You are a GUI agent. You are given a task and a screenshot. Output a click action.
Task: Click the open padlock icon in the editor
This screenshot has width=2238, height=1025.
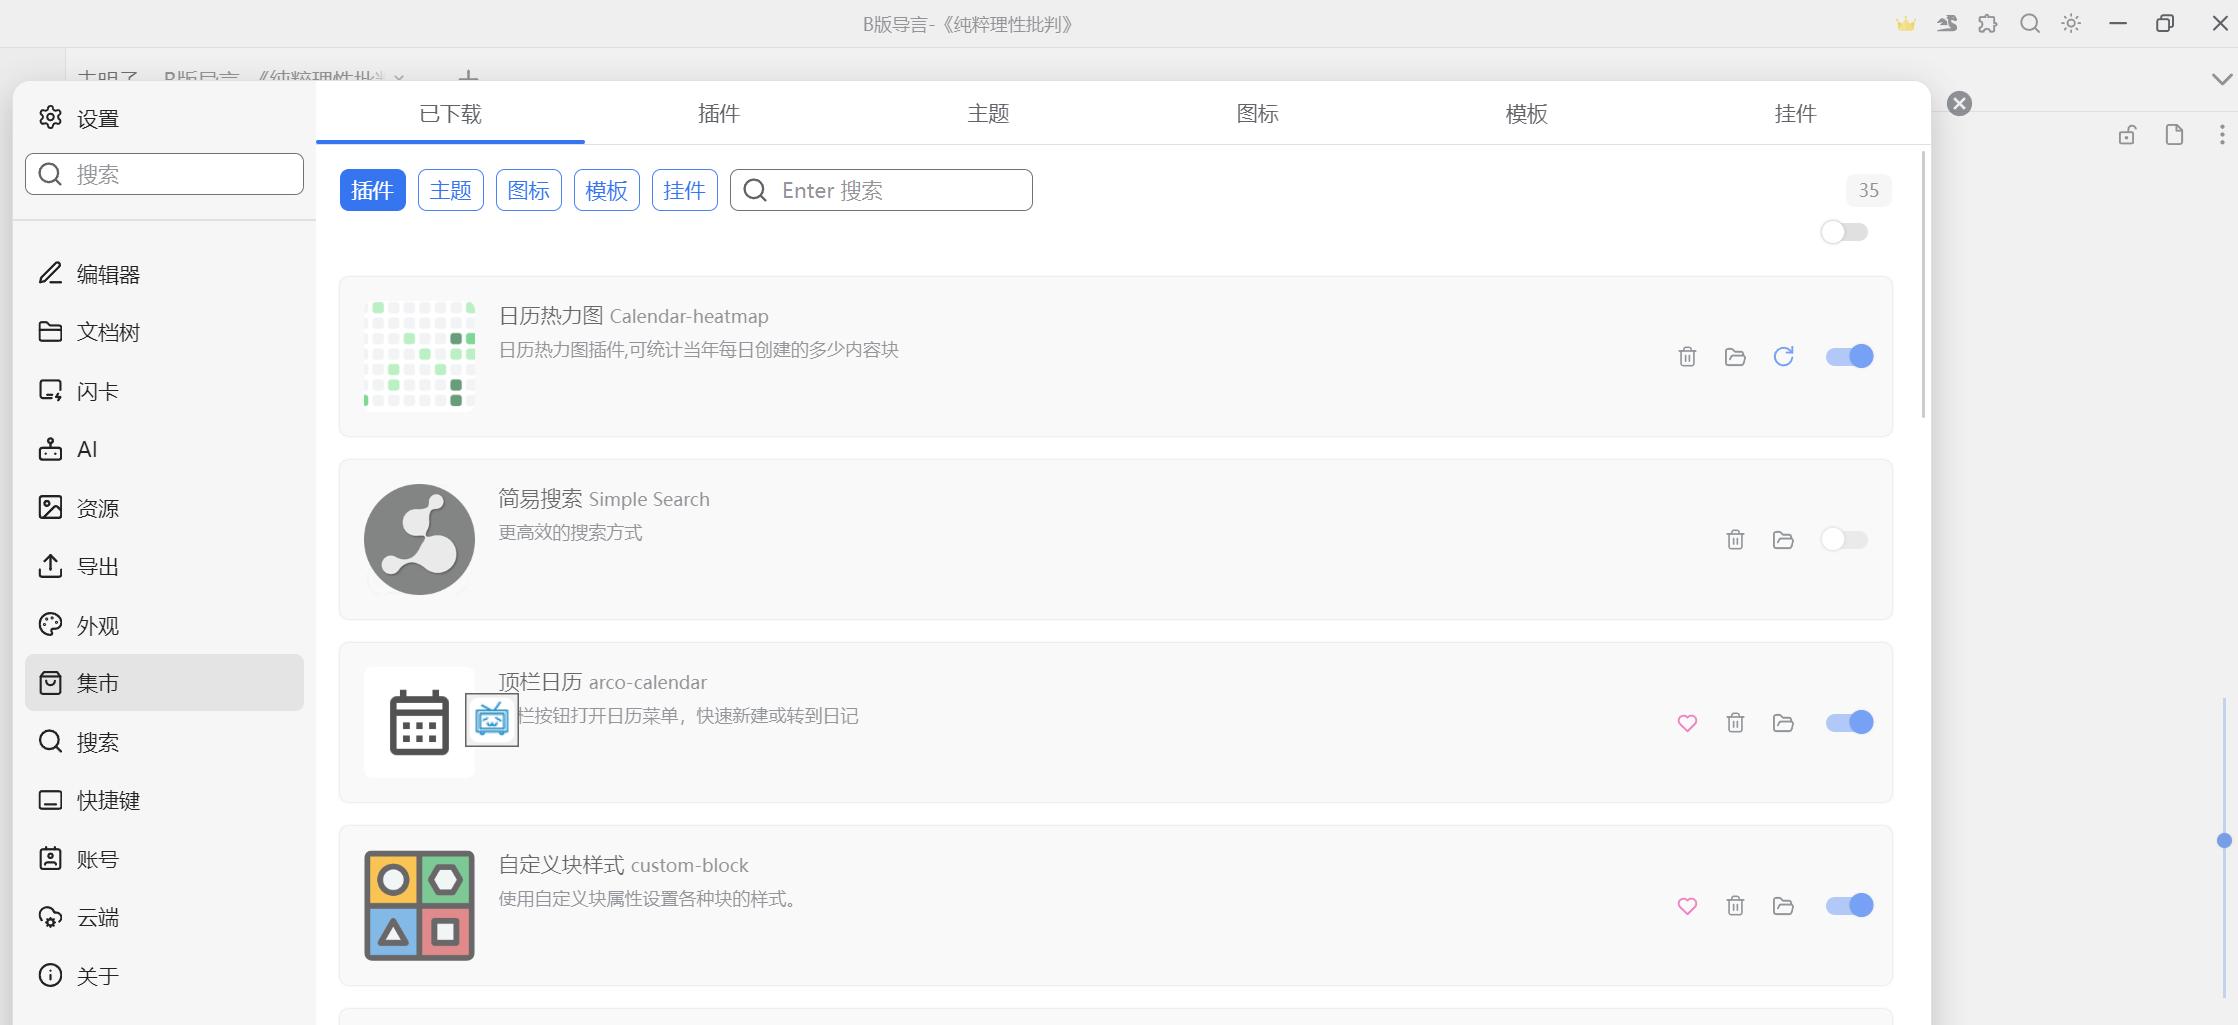pos(2127,135)
